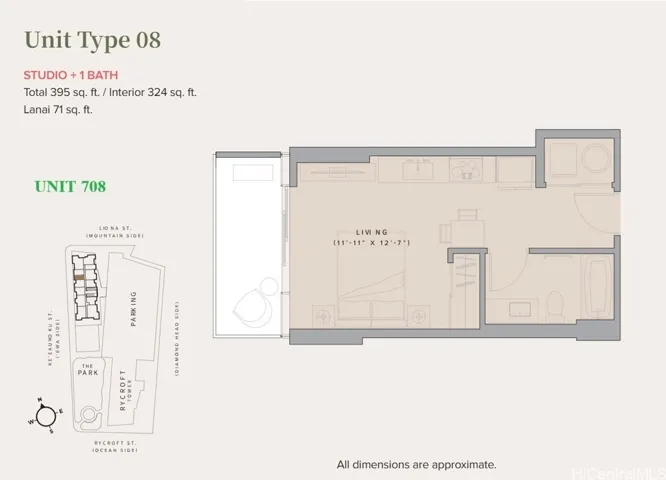Click the left bedside nightstand lamp
The image size is (666, 480).
(x=324, y=316)
